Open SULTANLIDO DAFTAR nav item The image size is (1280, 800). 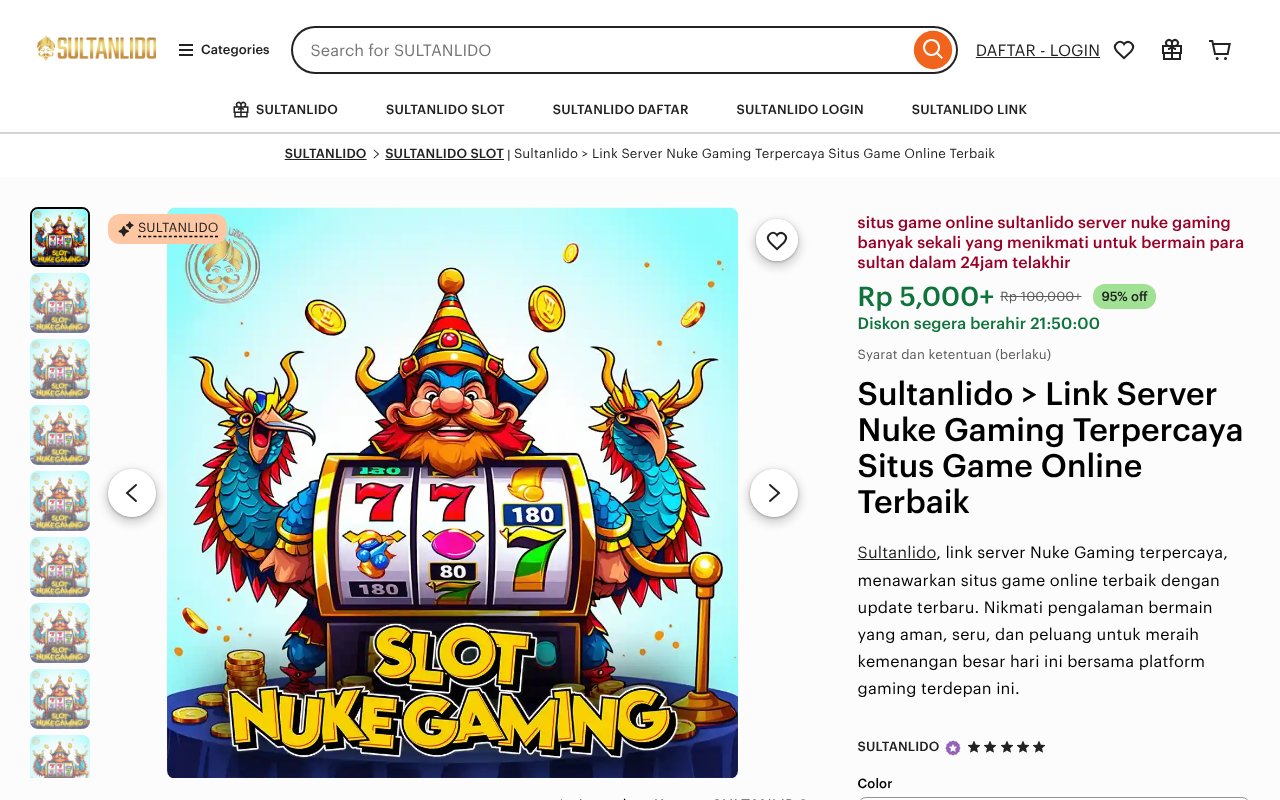[620, 110]
